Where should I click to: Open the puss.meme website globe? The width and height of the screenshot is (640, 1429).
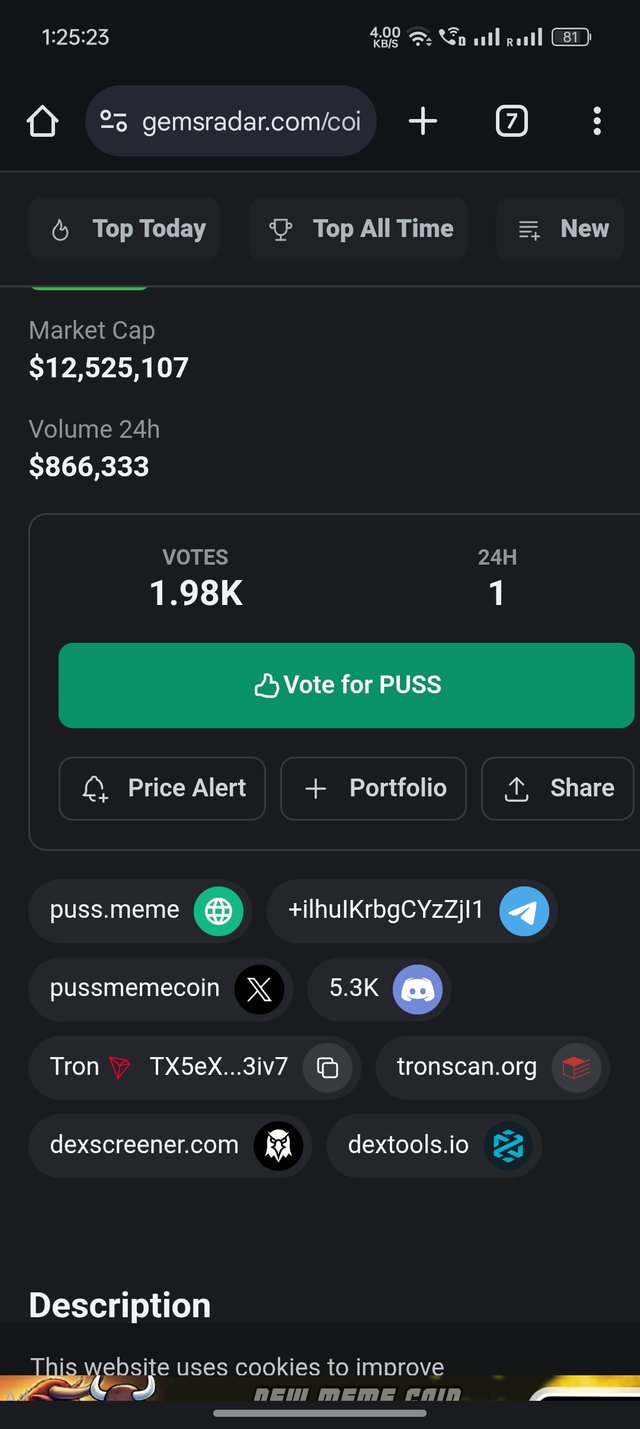(218, 911)
